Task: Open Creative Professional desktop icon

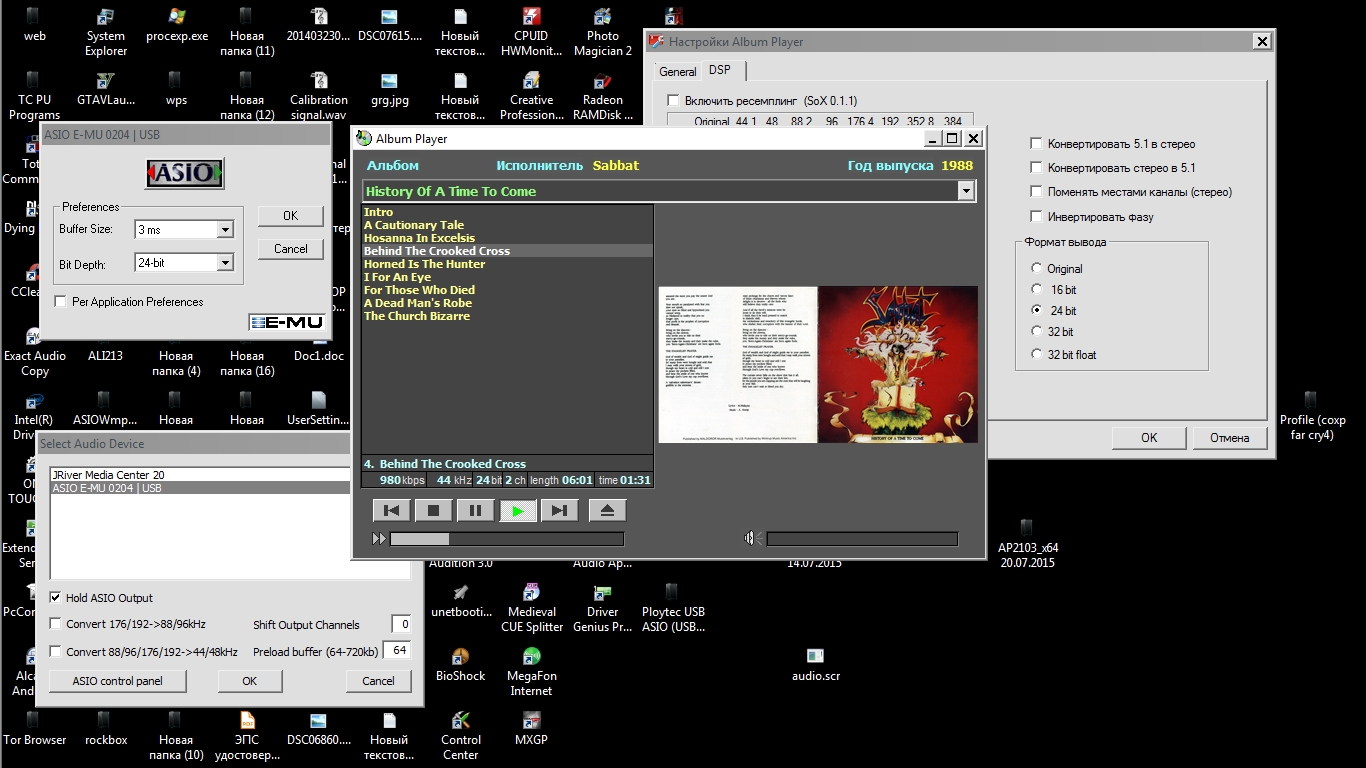Action: click(x=531, y=96)
